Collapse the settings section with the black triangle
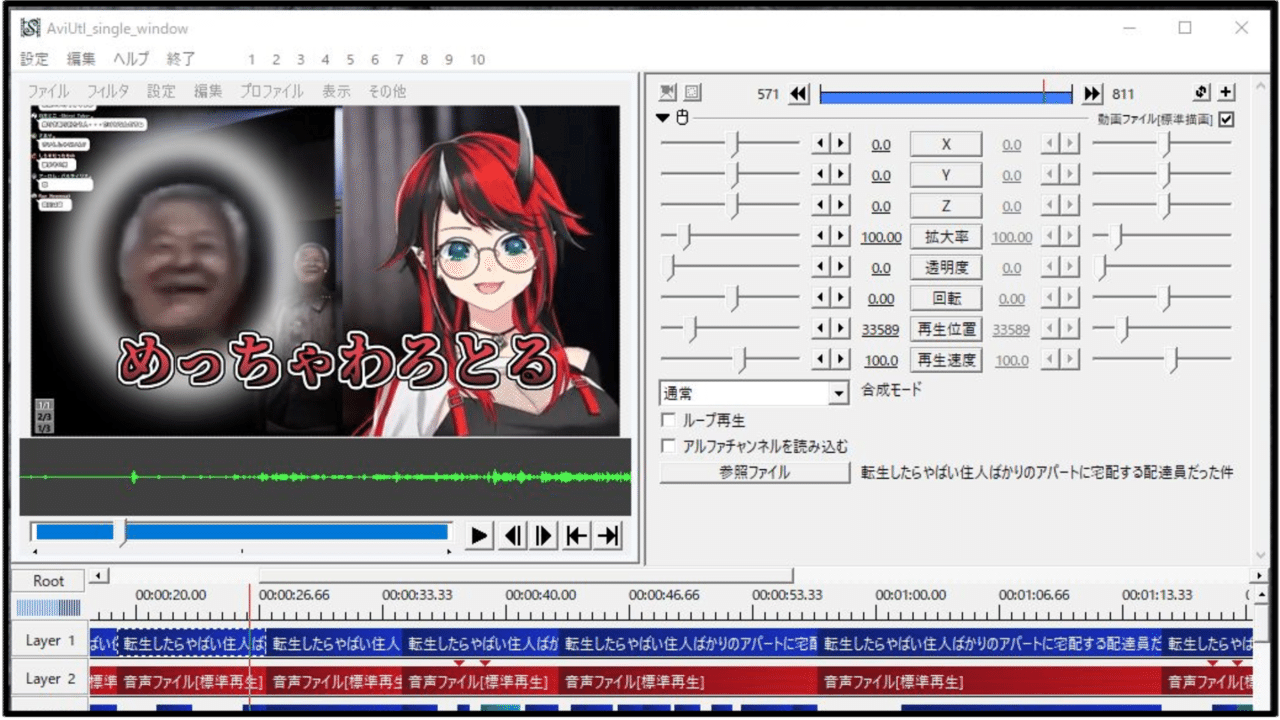 click(662, 117)
